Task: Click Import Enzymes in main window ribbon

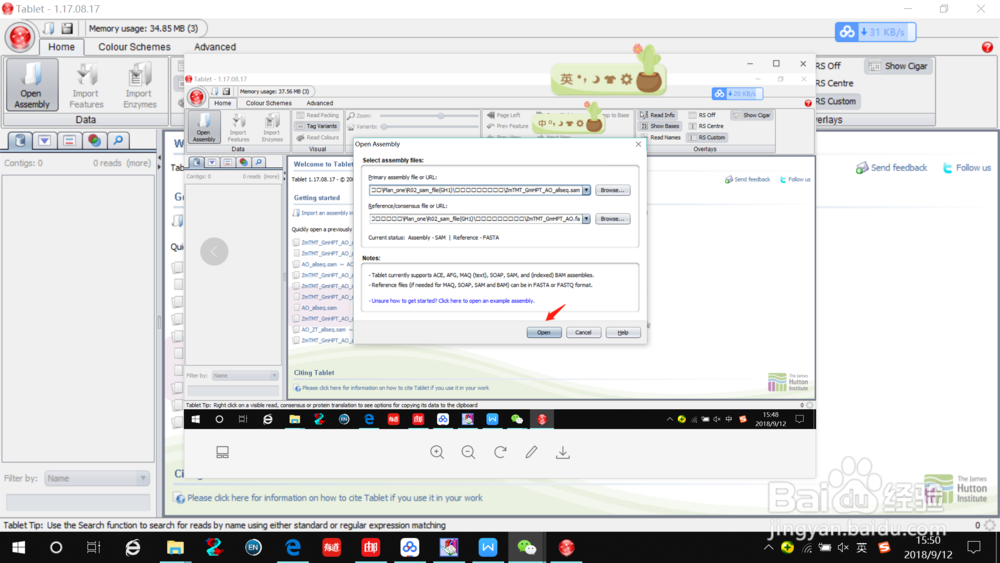Action: [139, 85]
